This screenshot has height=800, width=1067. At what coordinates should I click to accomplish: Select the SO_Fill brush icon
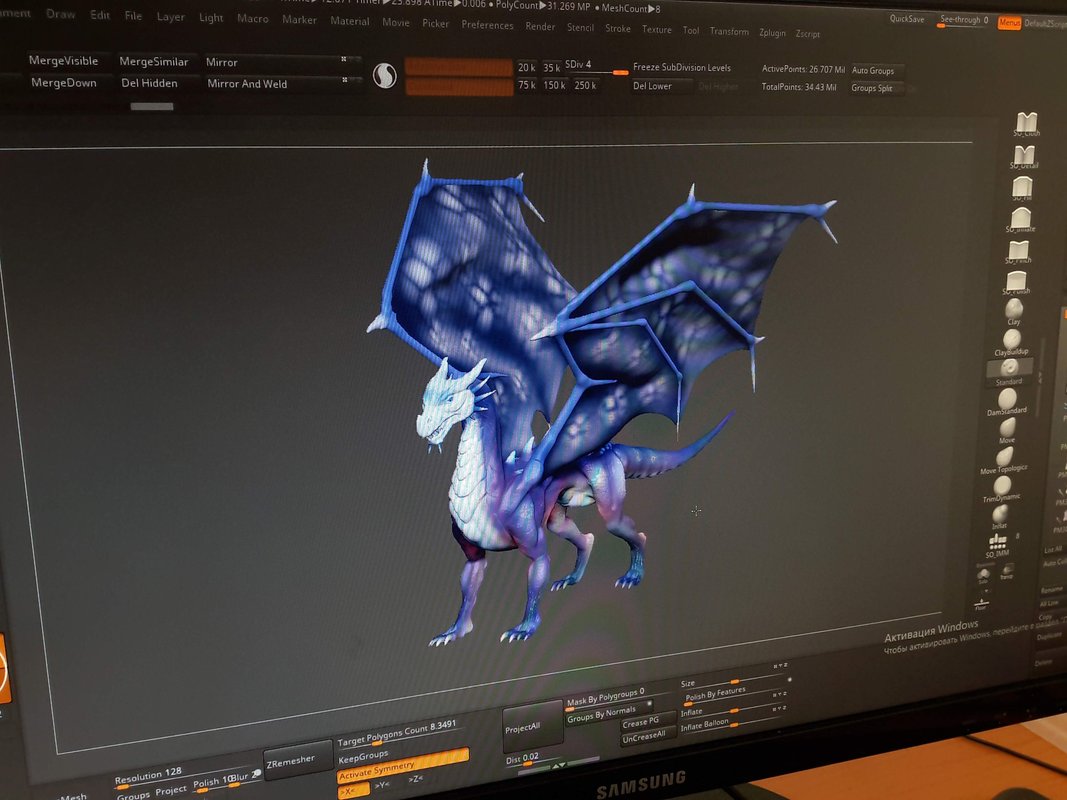[x=1022, y=188]
